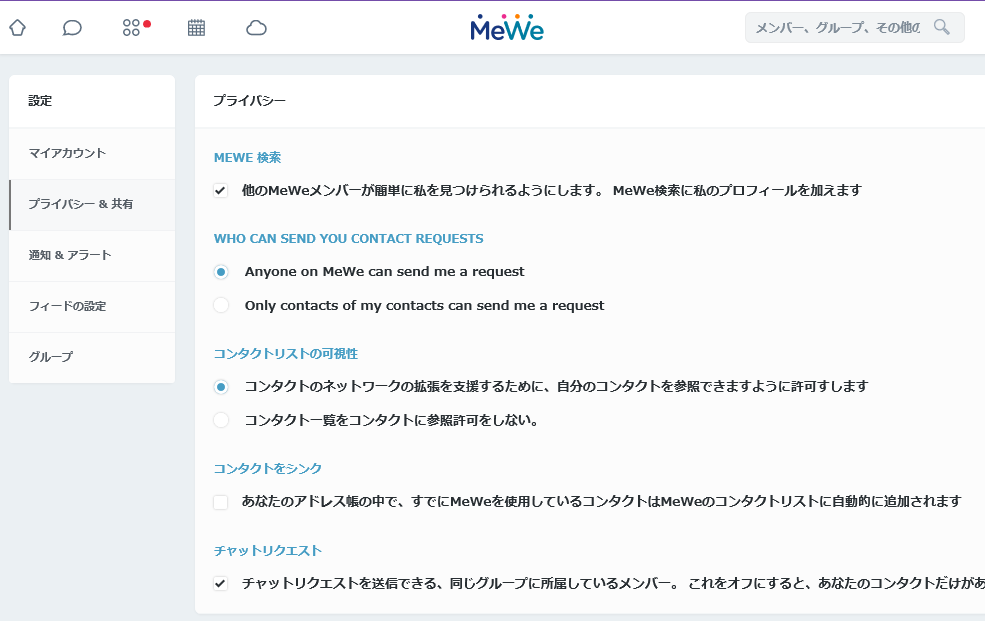Uncheck チャットリクエスト group members checkbox
985x621 pixels.
click(220, 583)
